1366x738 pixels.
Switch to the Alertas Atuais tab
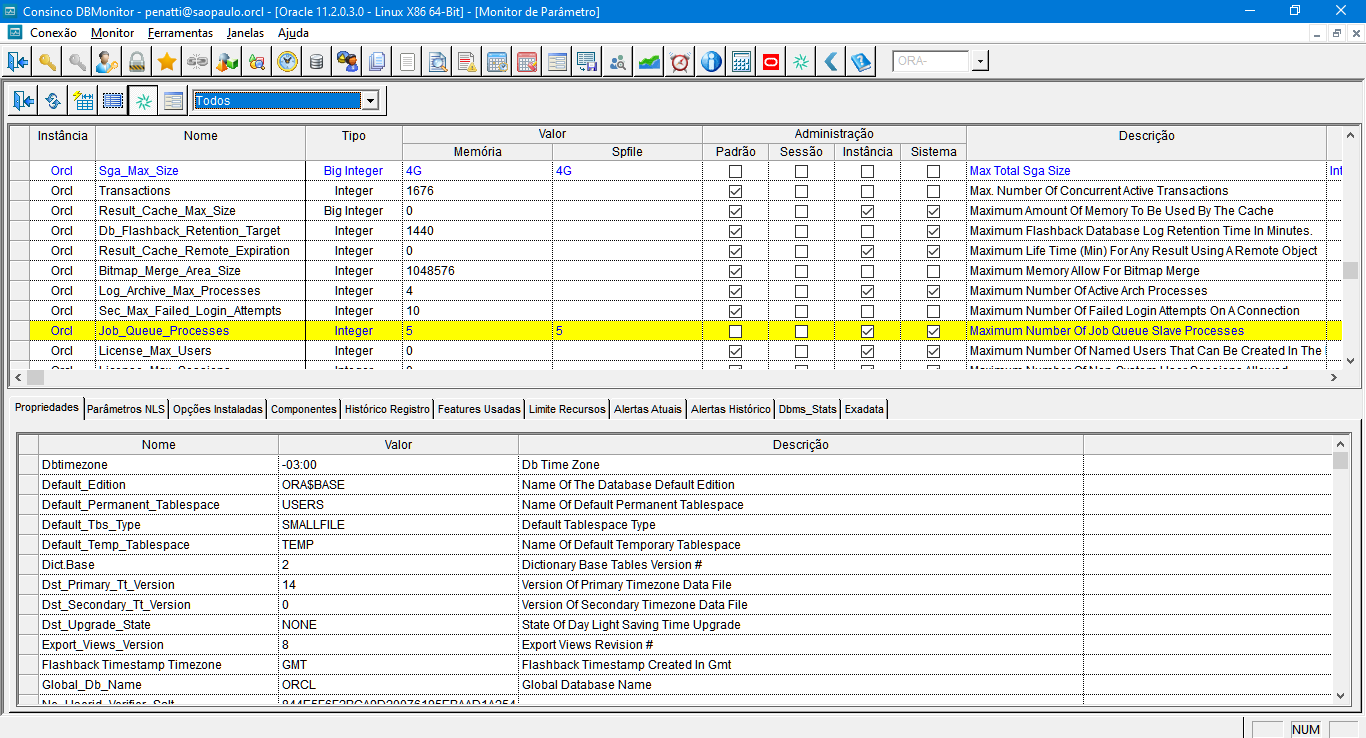tap(648, 409)
